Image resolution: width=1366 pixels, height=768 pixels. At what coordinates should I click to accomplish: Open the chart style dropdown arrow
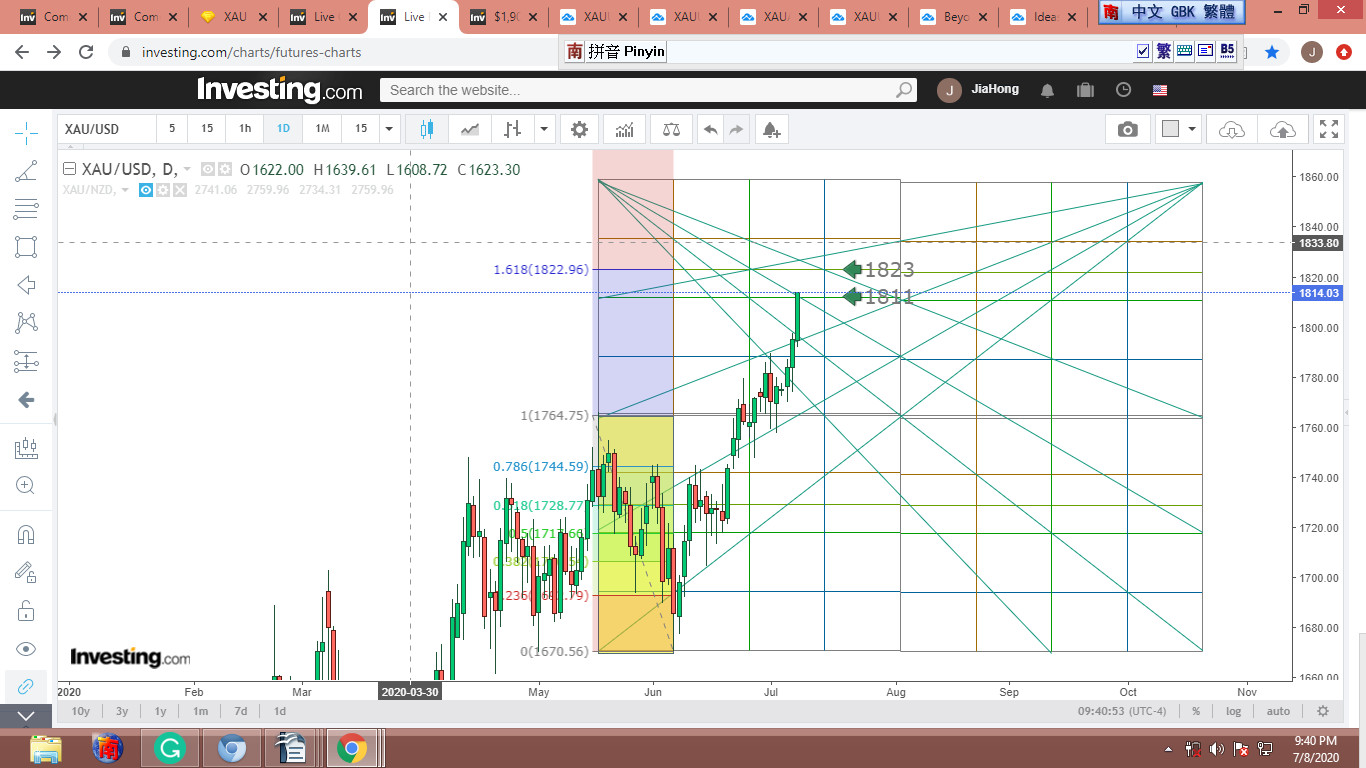click(543, 129)
